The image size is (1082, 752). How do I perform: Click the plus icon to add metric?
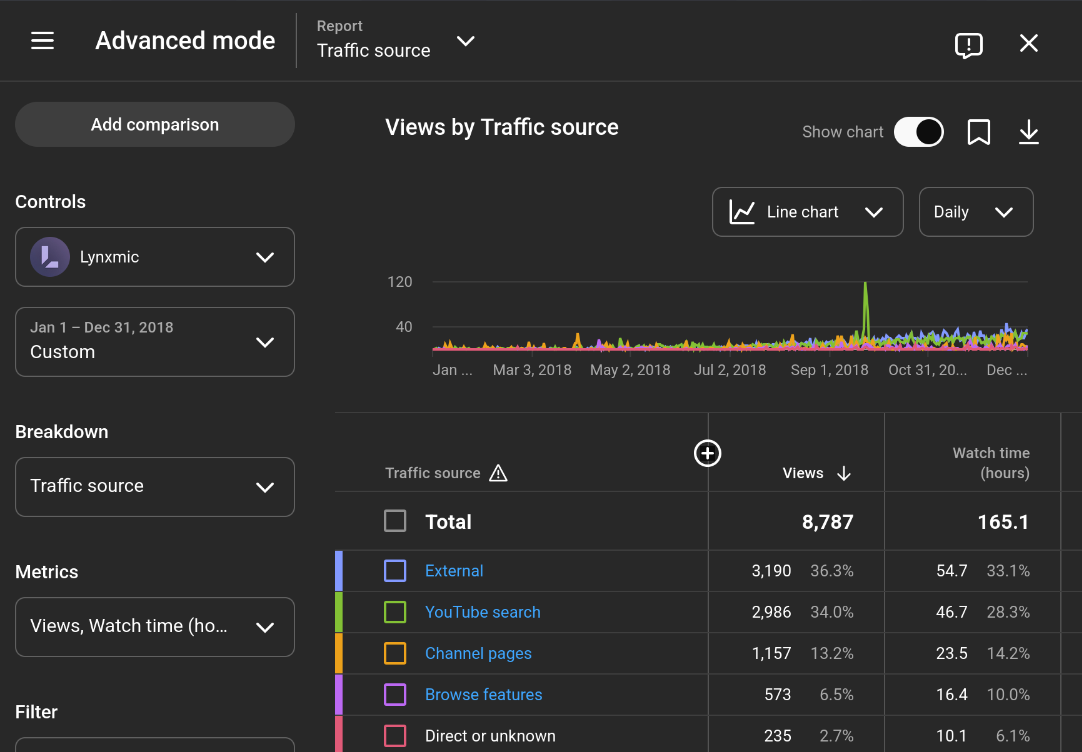coord(707,453)
